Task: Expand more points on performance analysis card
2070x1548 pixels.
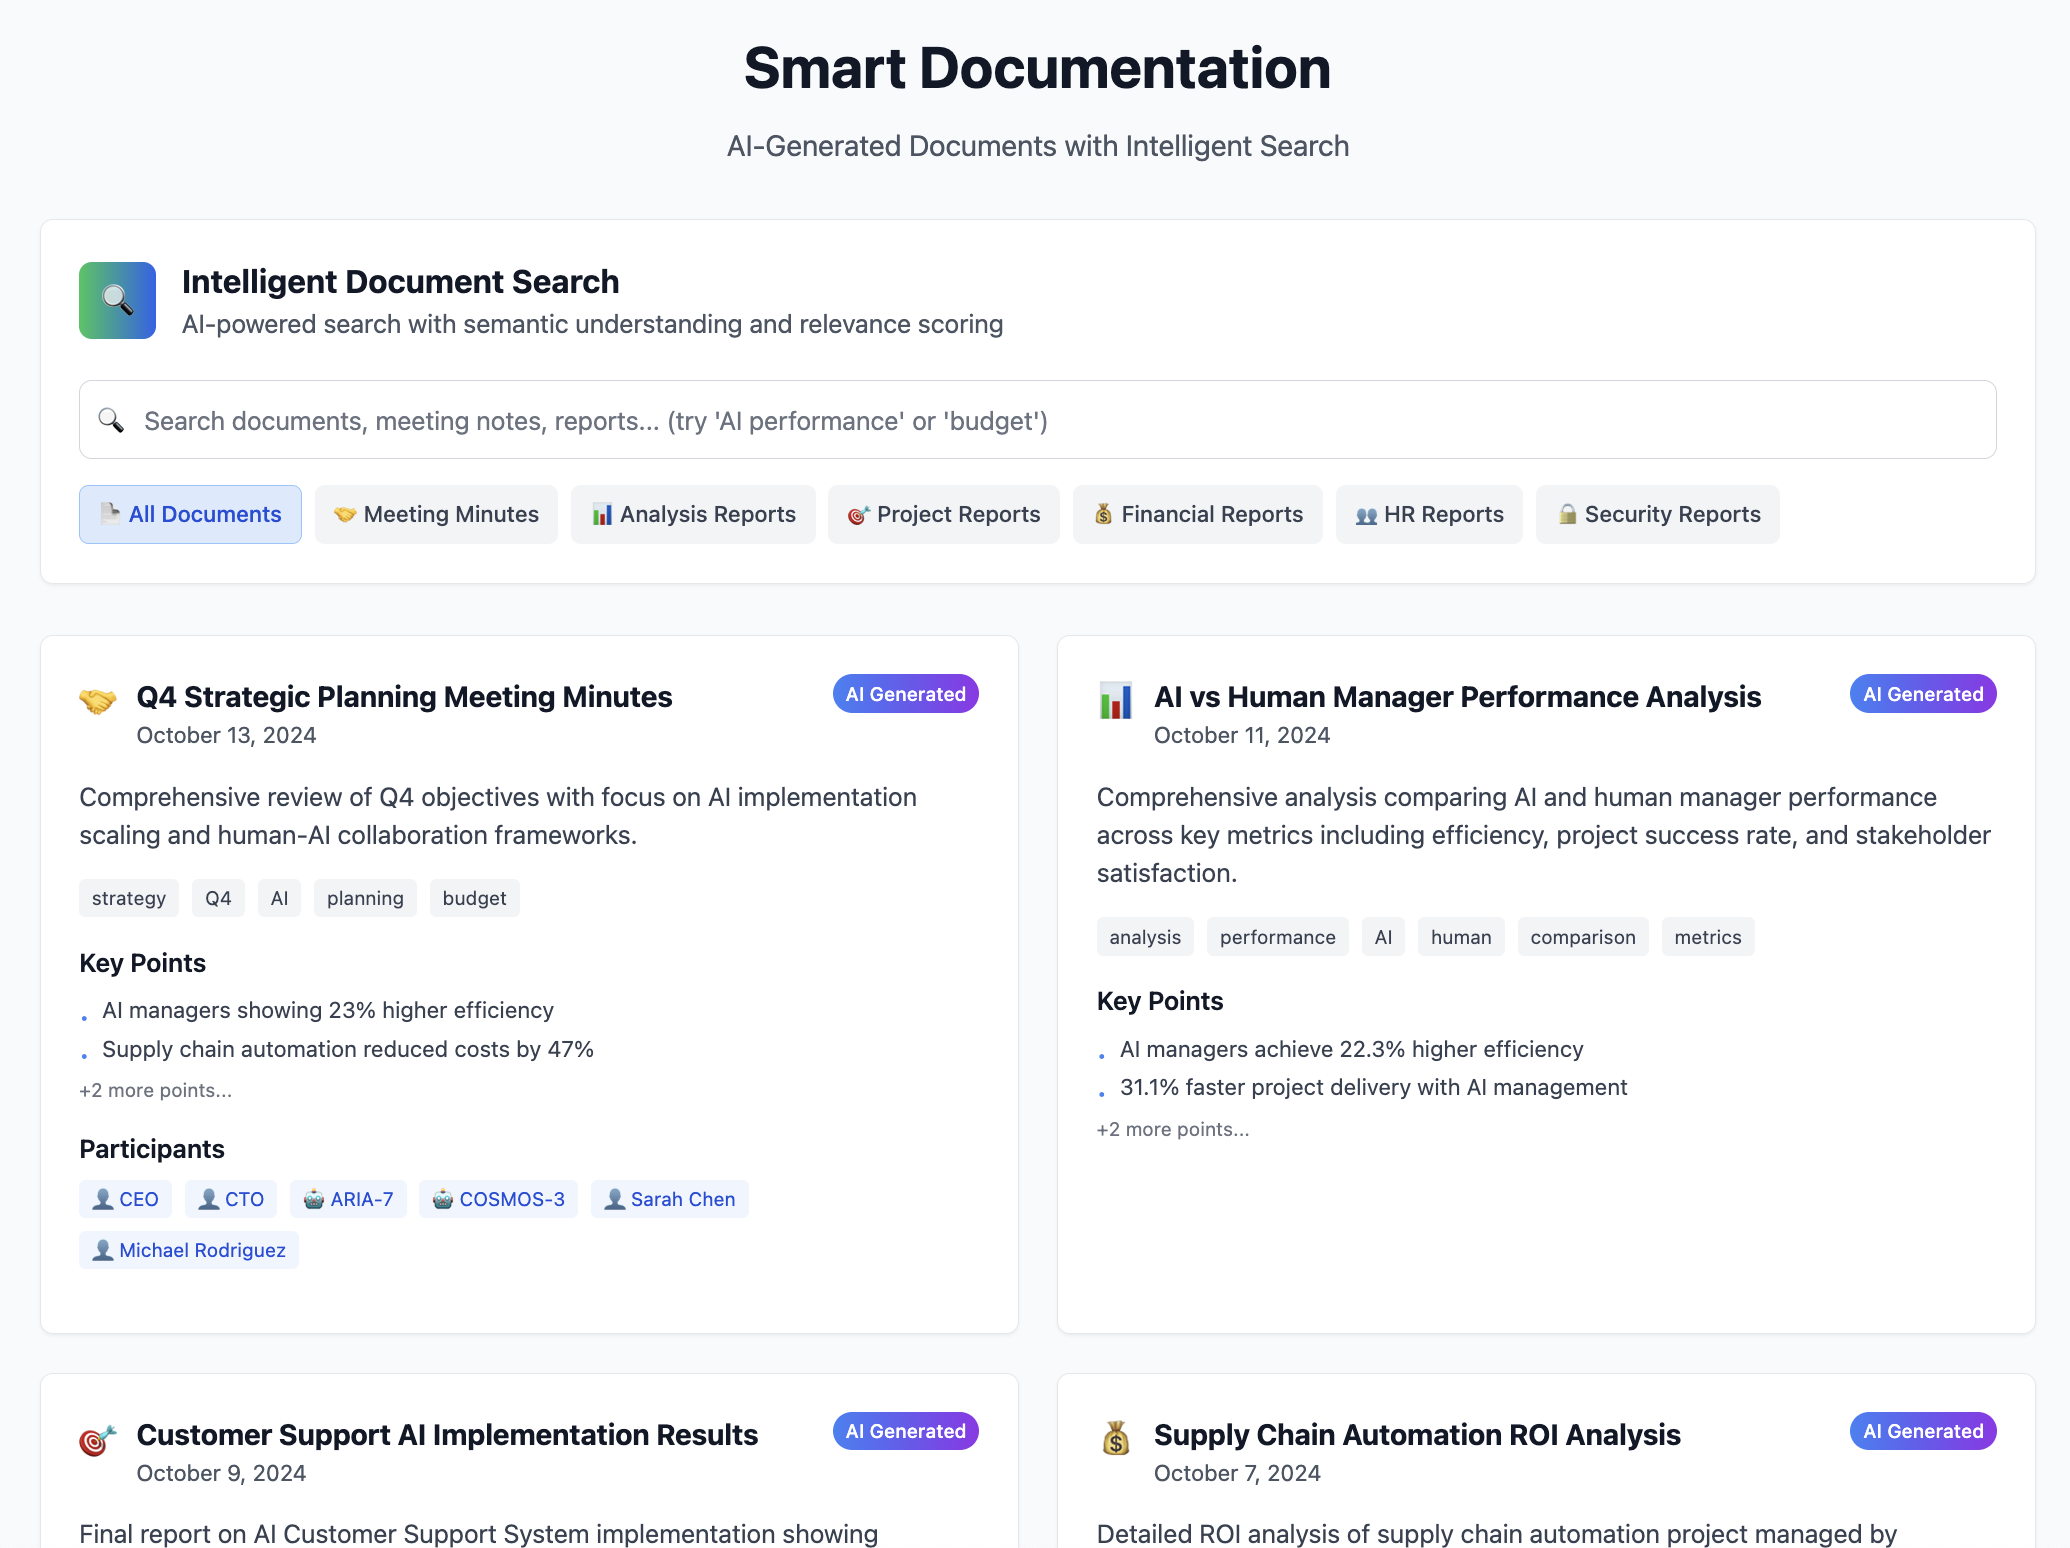Action: pyautogui.click(x=1172, y=1129)
